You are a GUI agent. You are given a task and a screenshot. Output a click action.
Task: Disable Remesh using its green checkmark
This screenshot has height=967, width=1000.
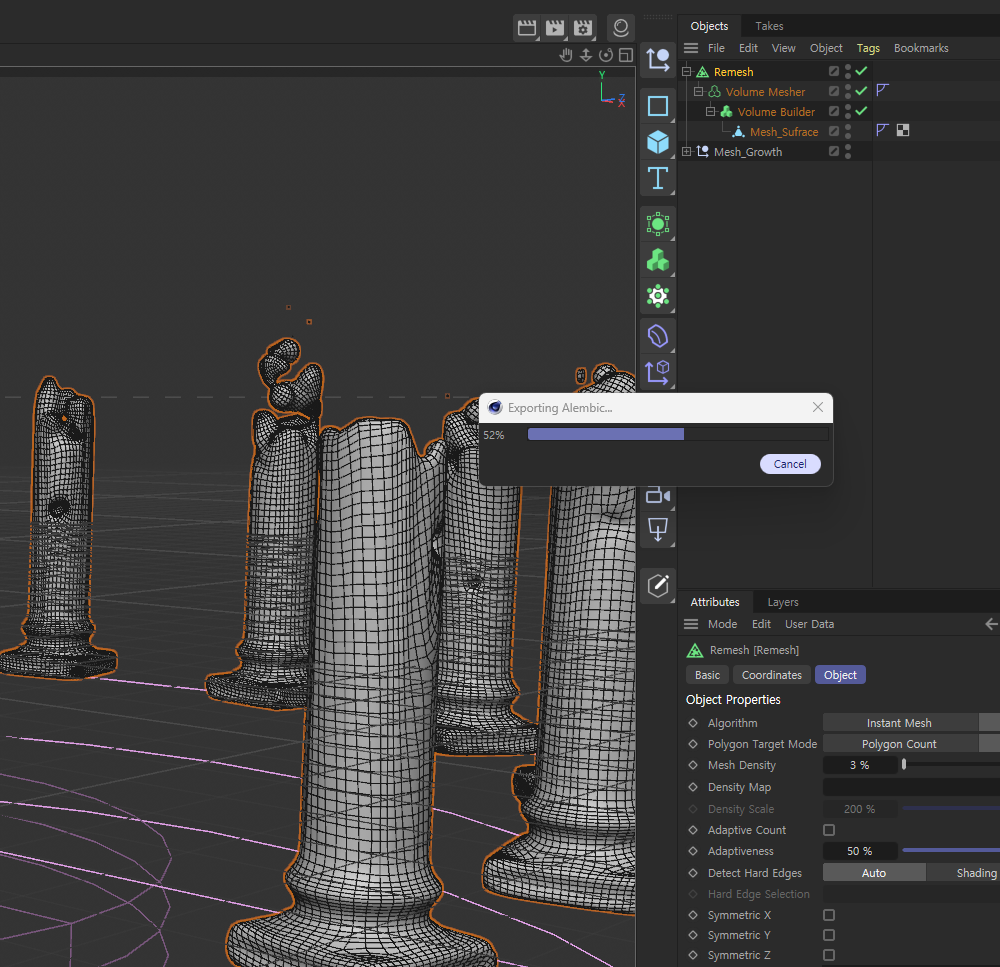click(x=862, y=71)
